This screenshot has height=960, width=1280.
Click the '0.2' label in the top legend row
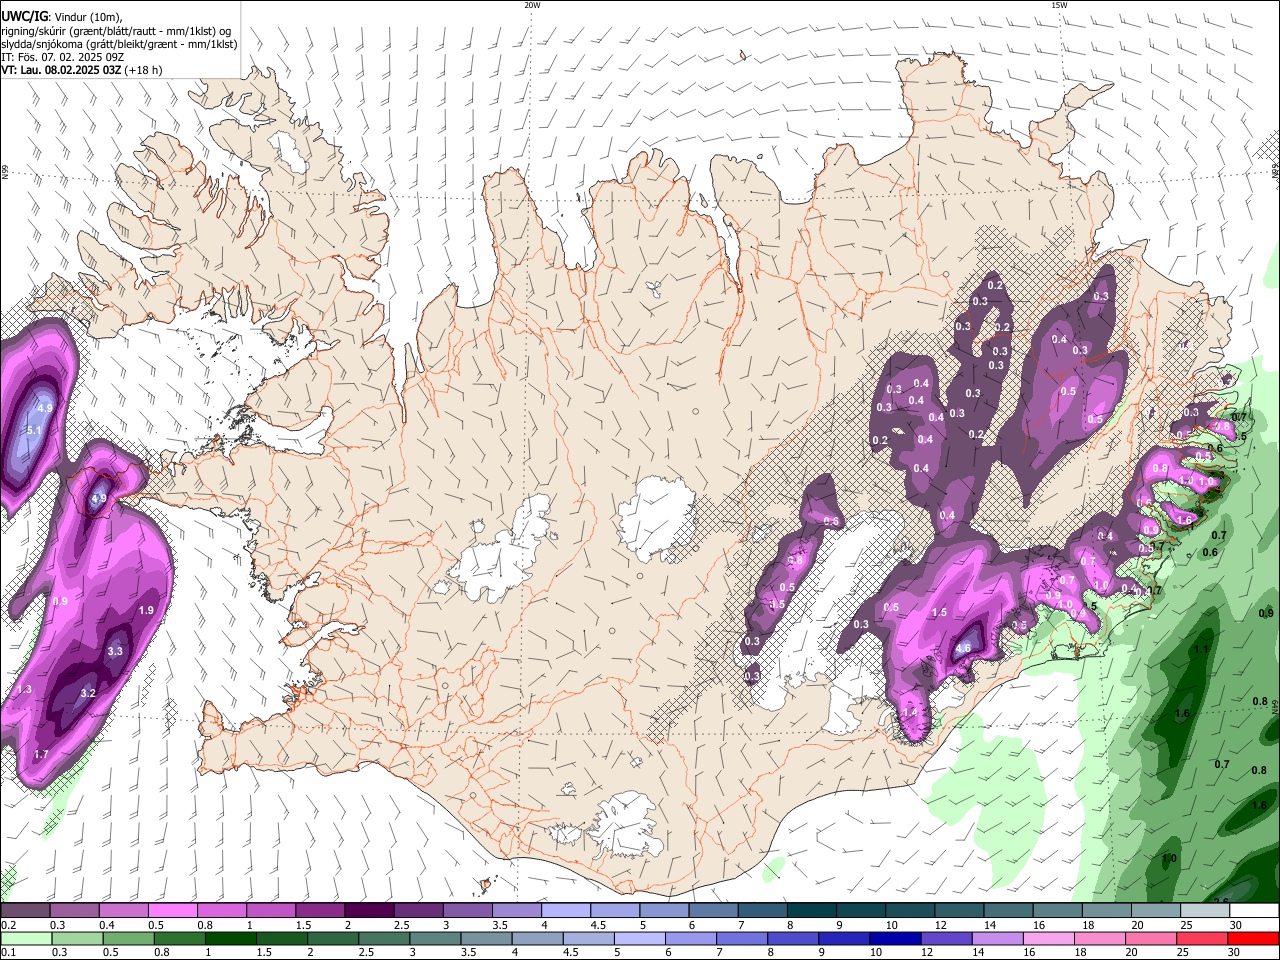click(9, 925)
